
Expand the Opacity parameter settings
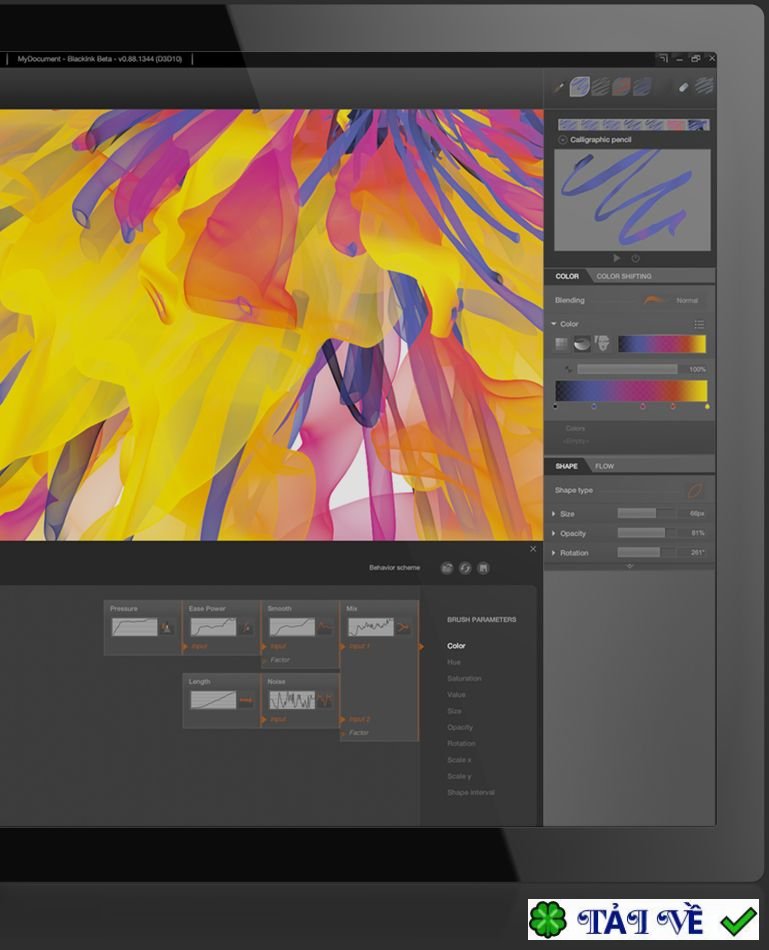pyautogui.click(x=554, y=533)
